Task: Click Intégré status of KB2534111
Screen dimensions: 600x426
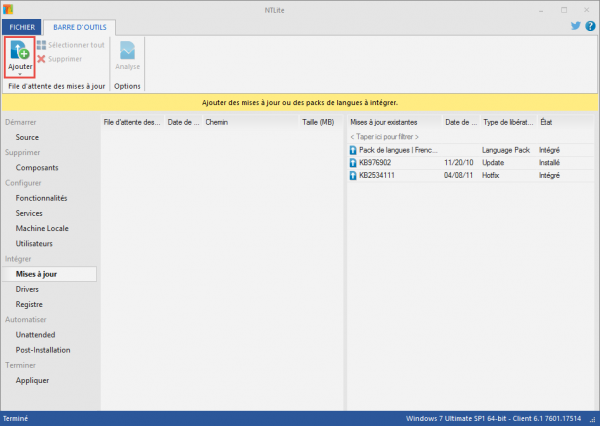Action: [x=549, y=175]
